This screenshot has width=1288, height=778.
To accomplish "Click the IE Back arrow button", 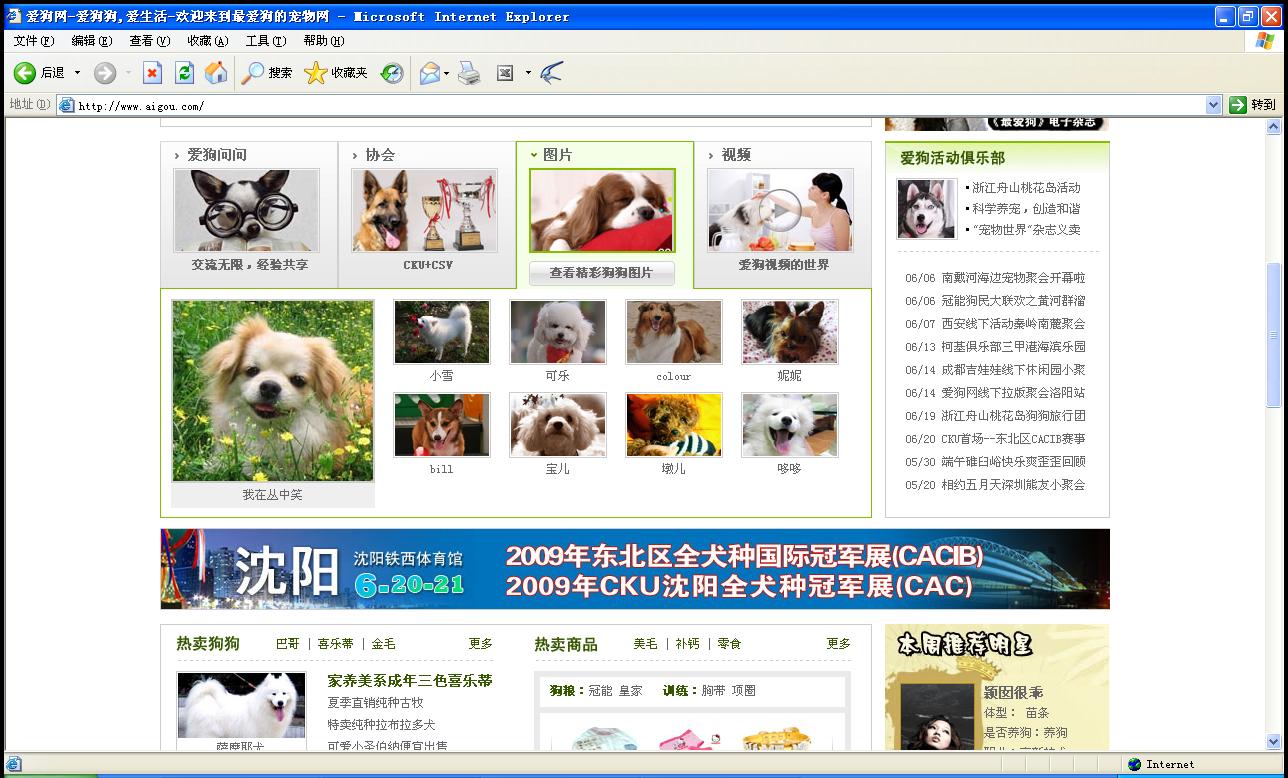I will 25,72.
